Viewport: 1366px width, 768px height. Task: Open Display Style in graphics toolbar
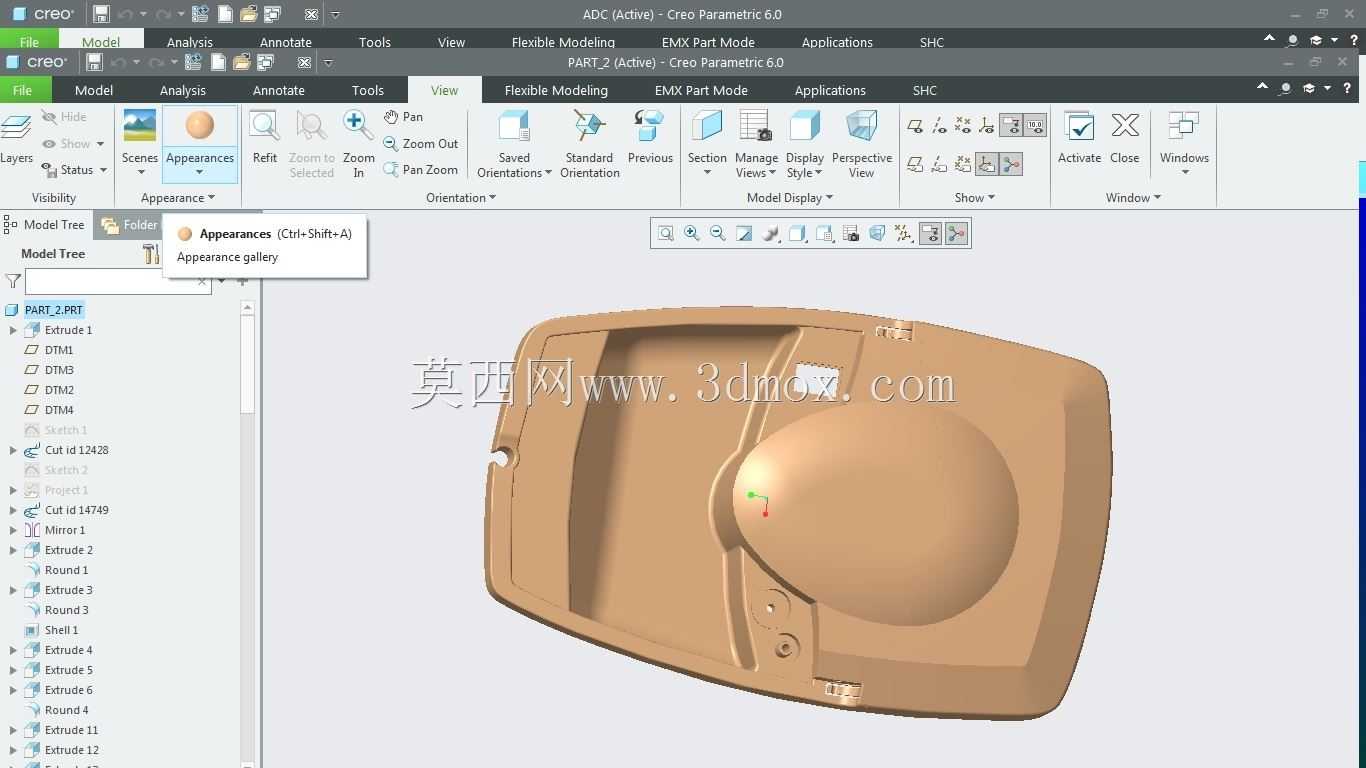point(798,234)
